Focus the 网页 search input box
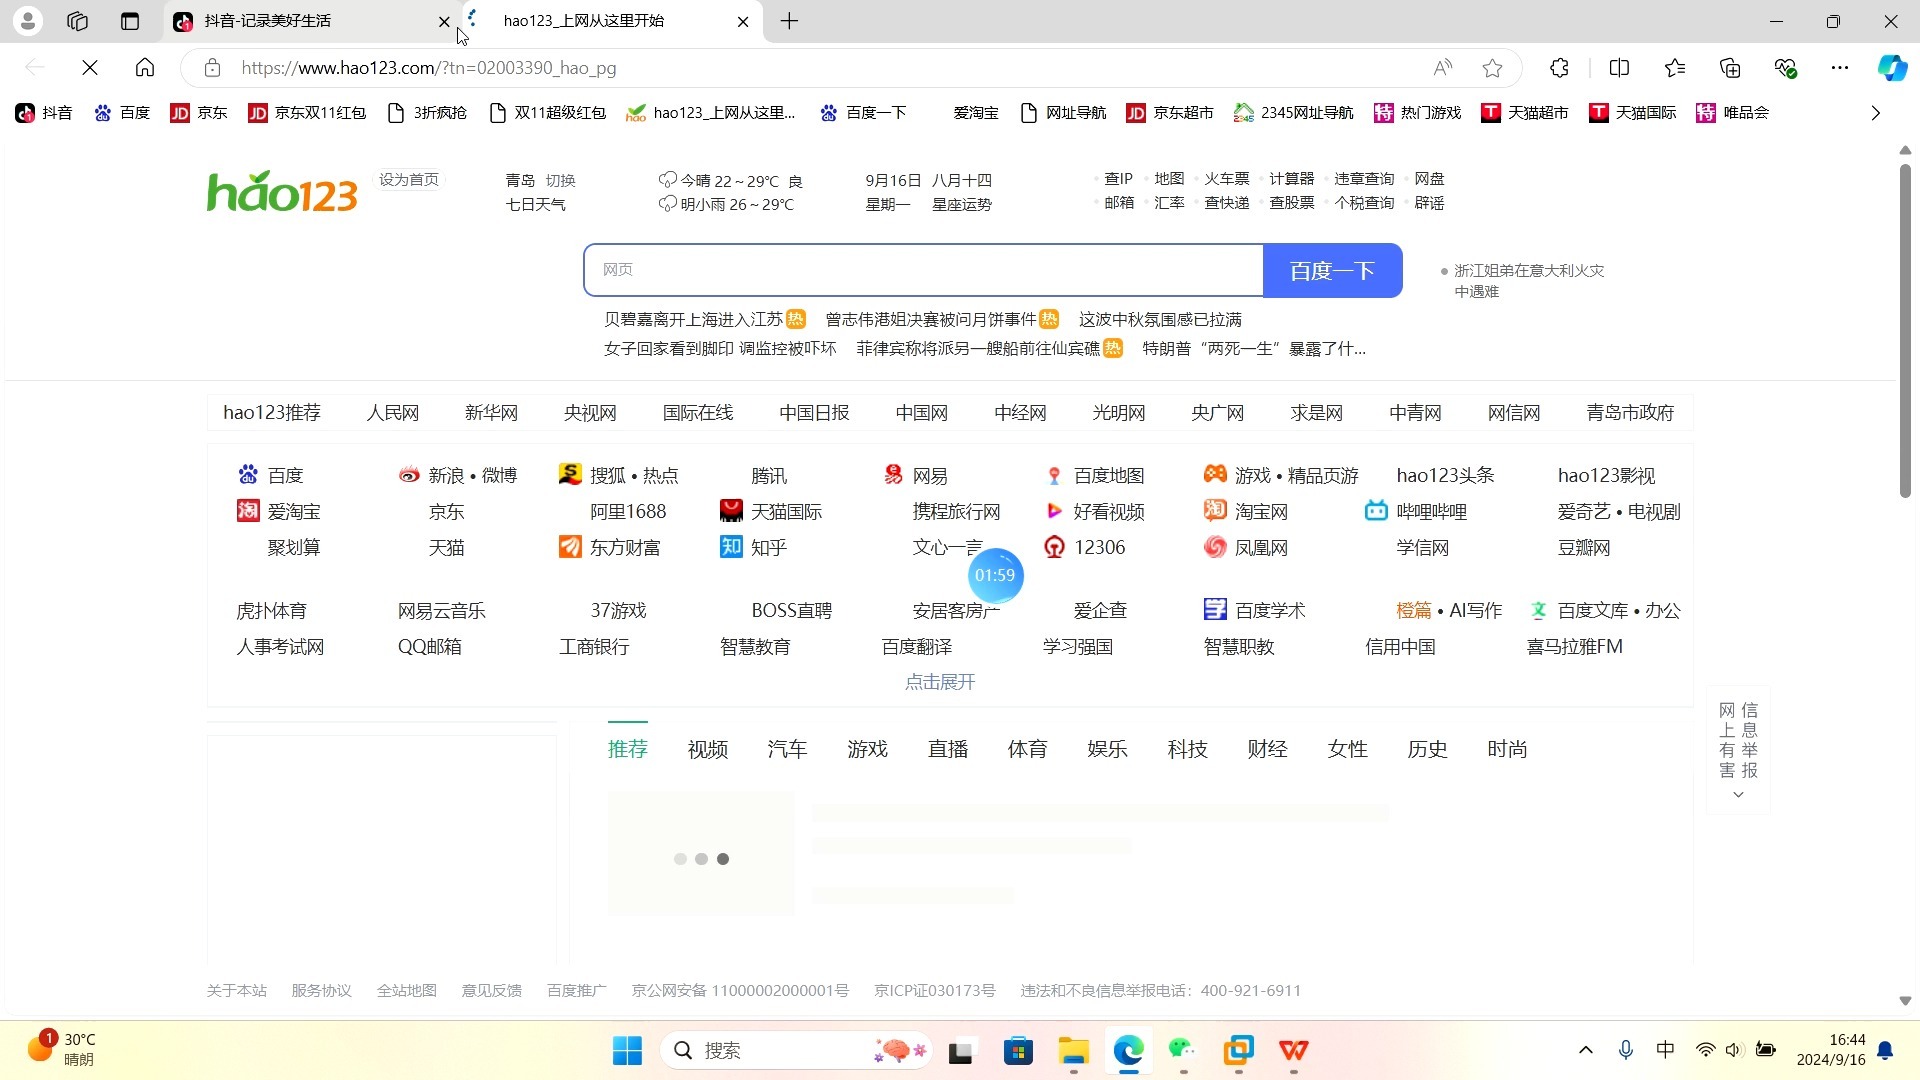Screen dimensions: 1920x1080 click(923, 270)
